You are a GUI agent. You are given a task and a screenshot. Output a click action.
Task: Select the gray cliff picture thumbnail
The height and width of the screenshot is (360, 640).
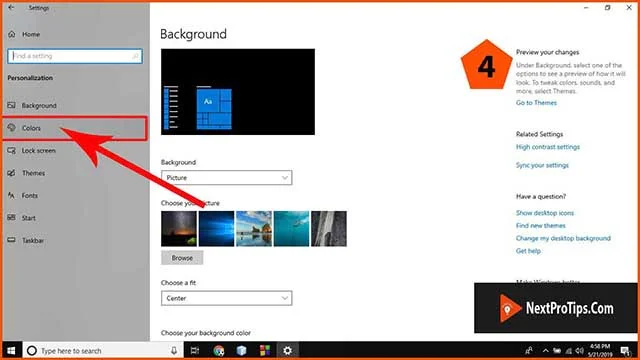point(329,229)
